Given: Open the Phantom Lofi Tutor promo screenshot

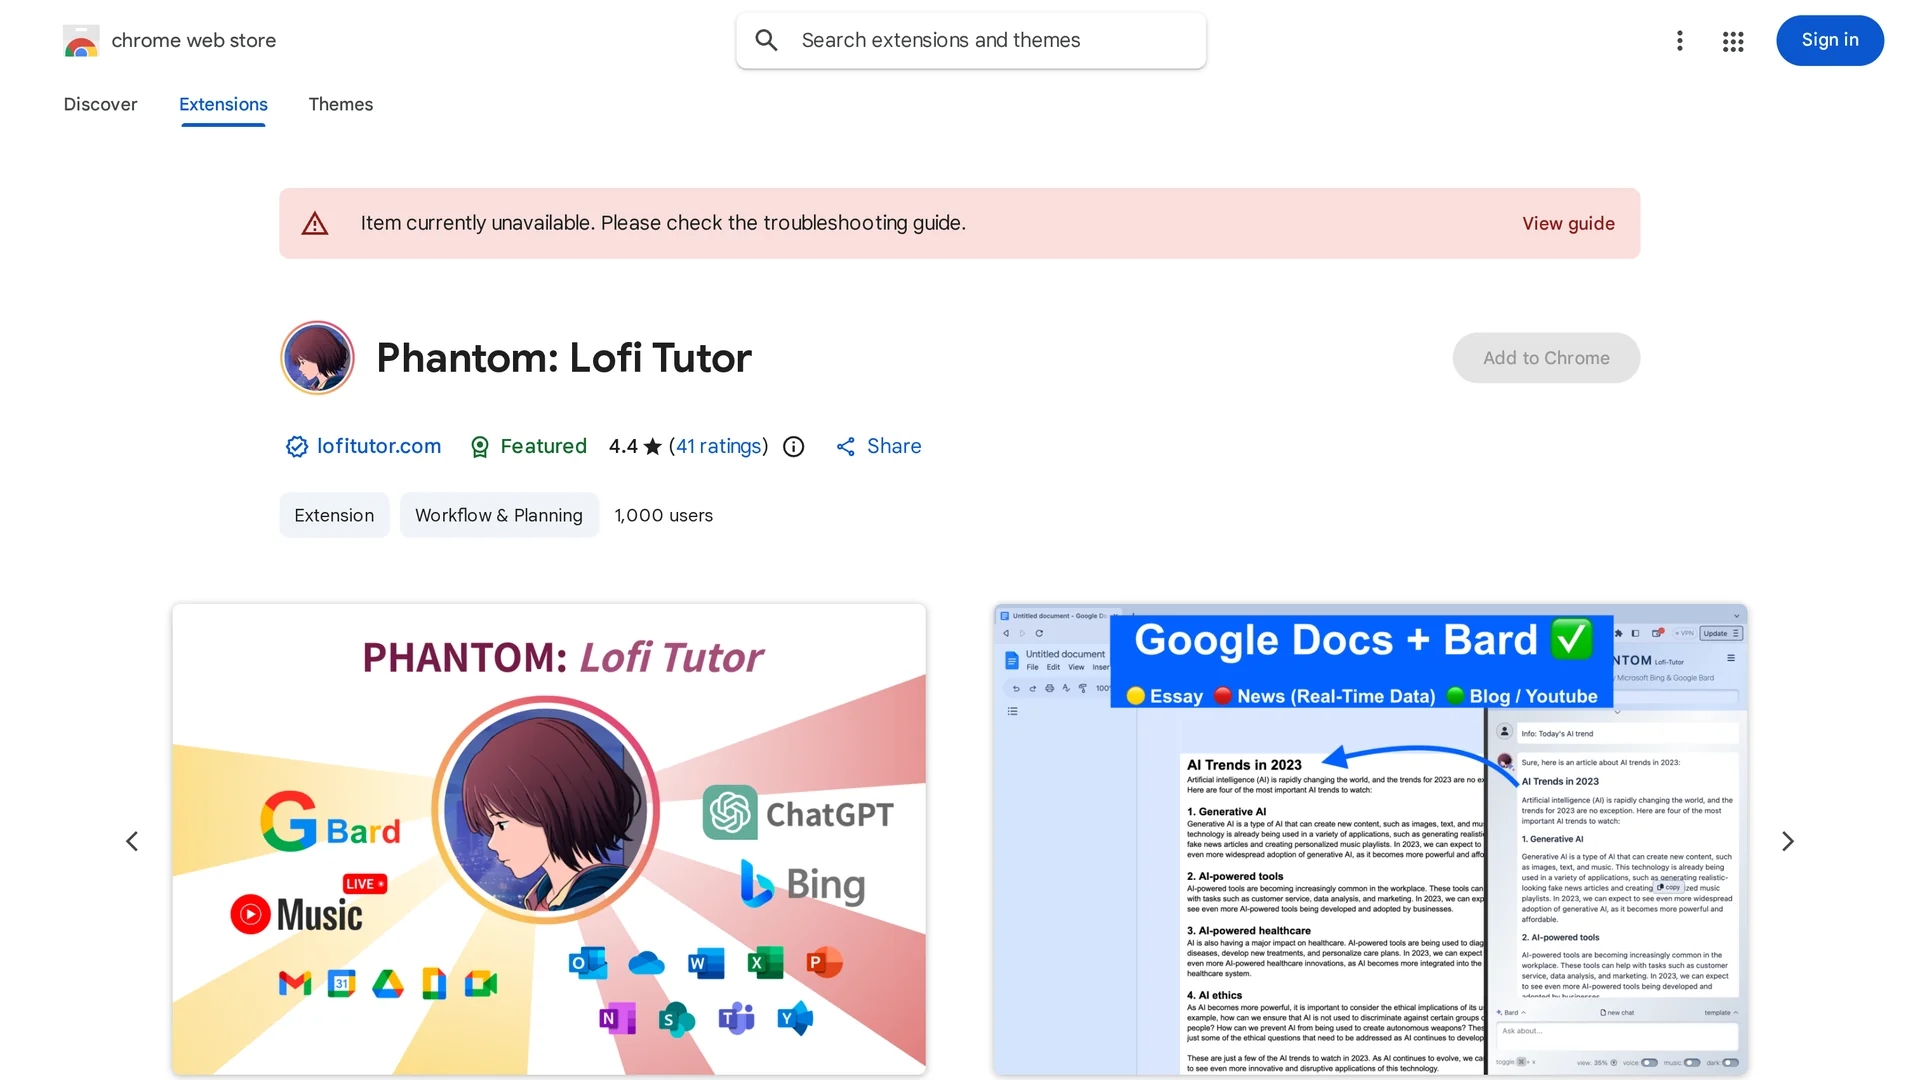Looking at the screenshot, I should point(549,839).
